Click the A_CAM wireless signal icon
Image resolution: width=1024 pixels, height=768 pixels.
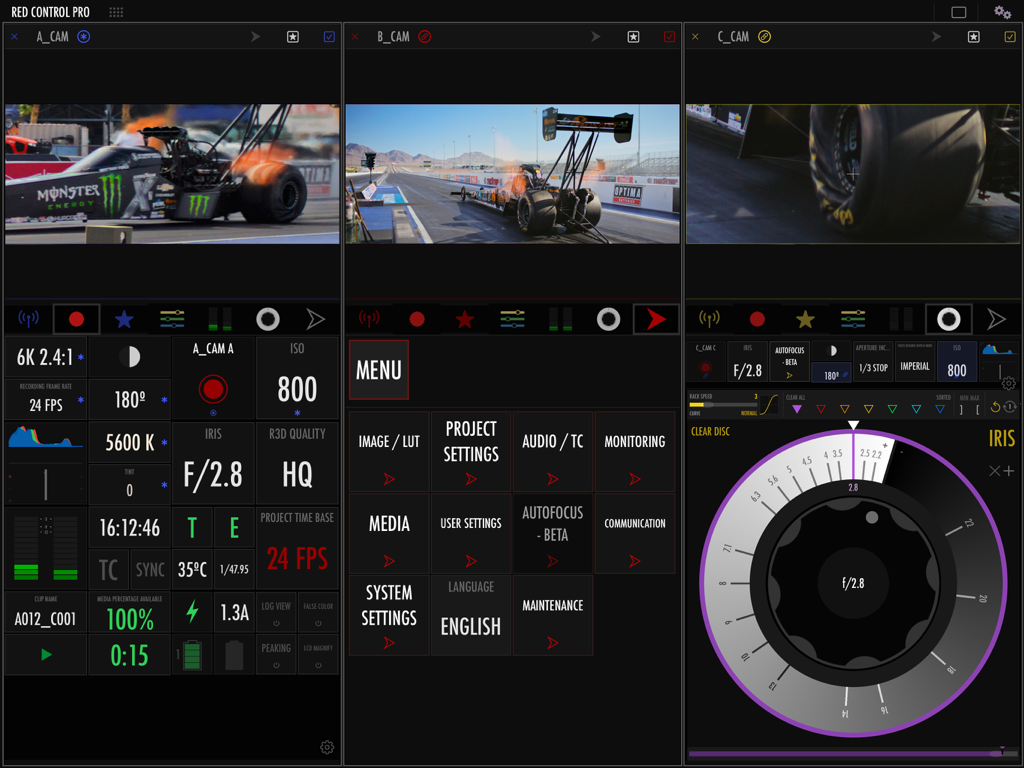click(28, 319)
